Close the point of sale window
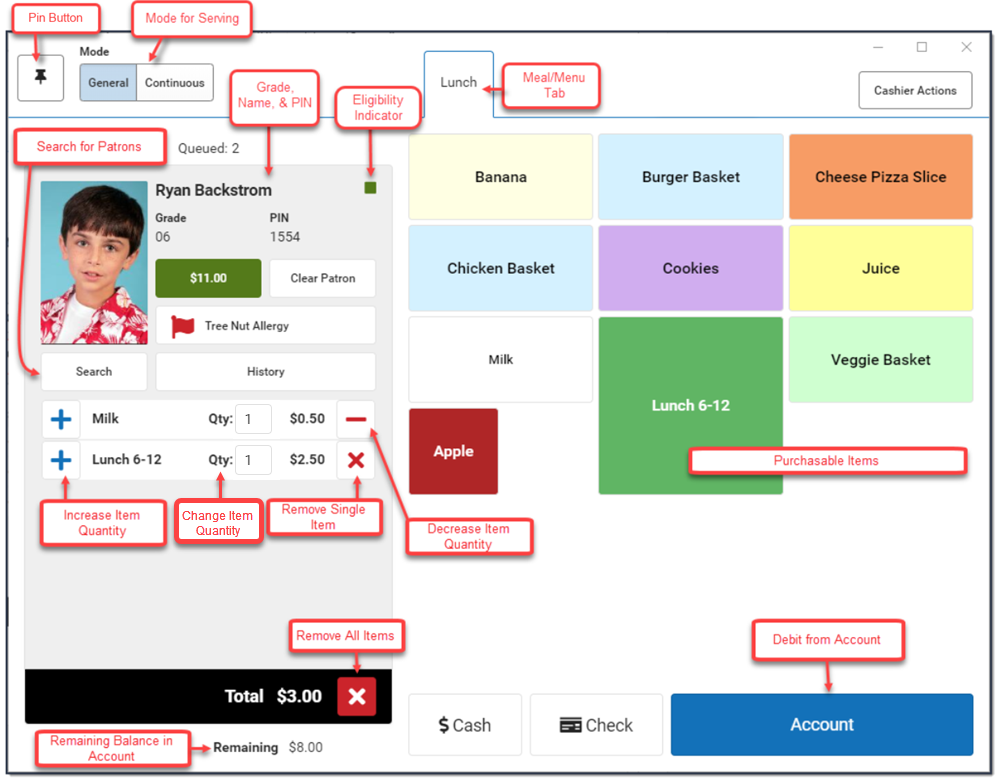The image size is (1000, 782). pos(966,47)
